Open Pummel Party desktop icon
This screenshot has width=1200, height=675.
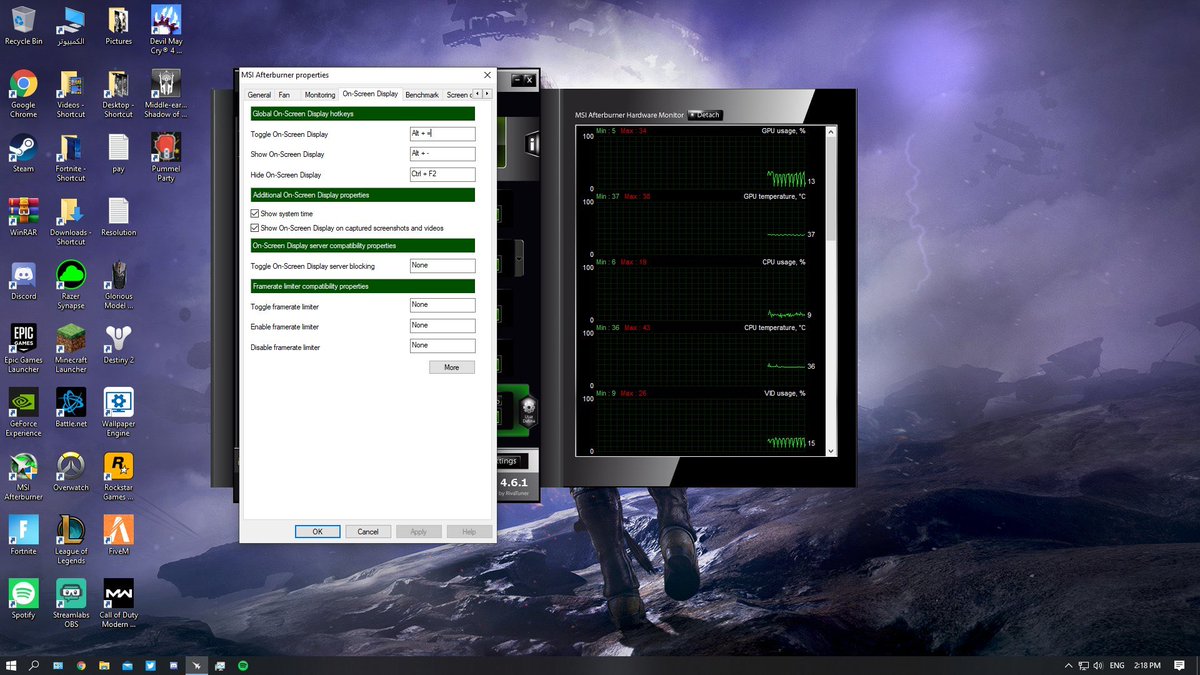[x=166, y=158]
